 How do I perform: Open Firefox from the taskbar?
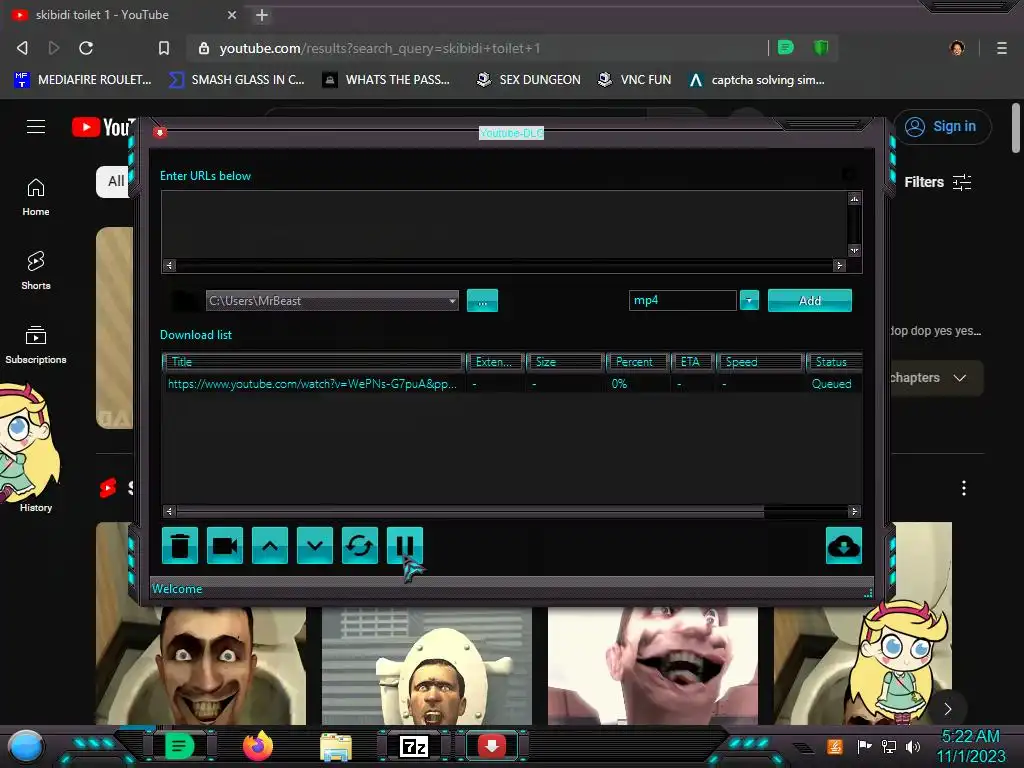tap(258, 746)
